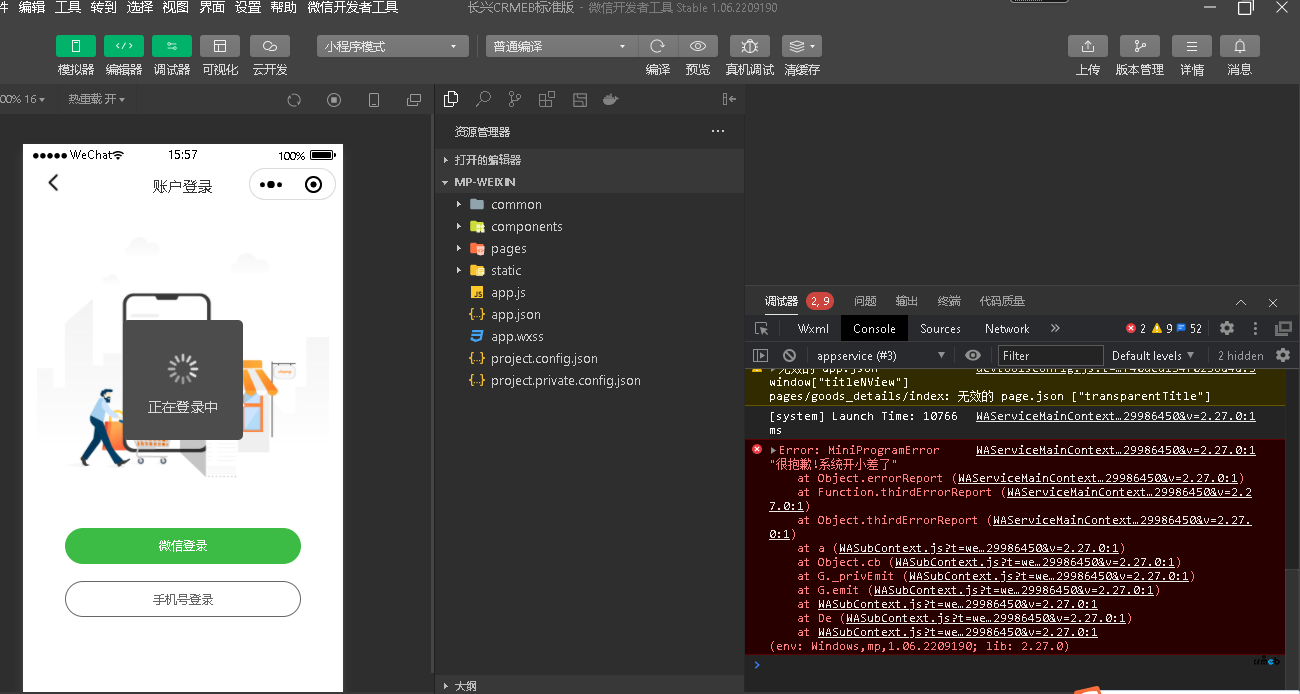The width and height of the screenshot is (1300, 694).
Task: Open the project.private.config.json file
Action: pyautogui.click(x=589, y=380)
